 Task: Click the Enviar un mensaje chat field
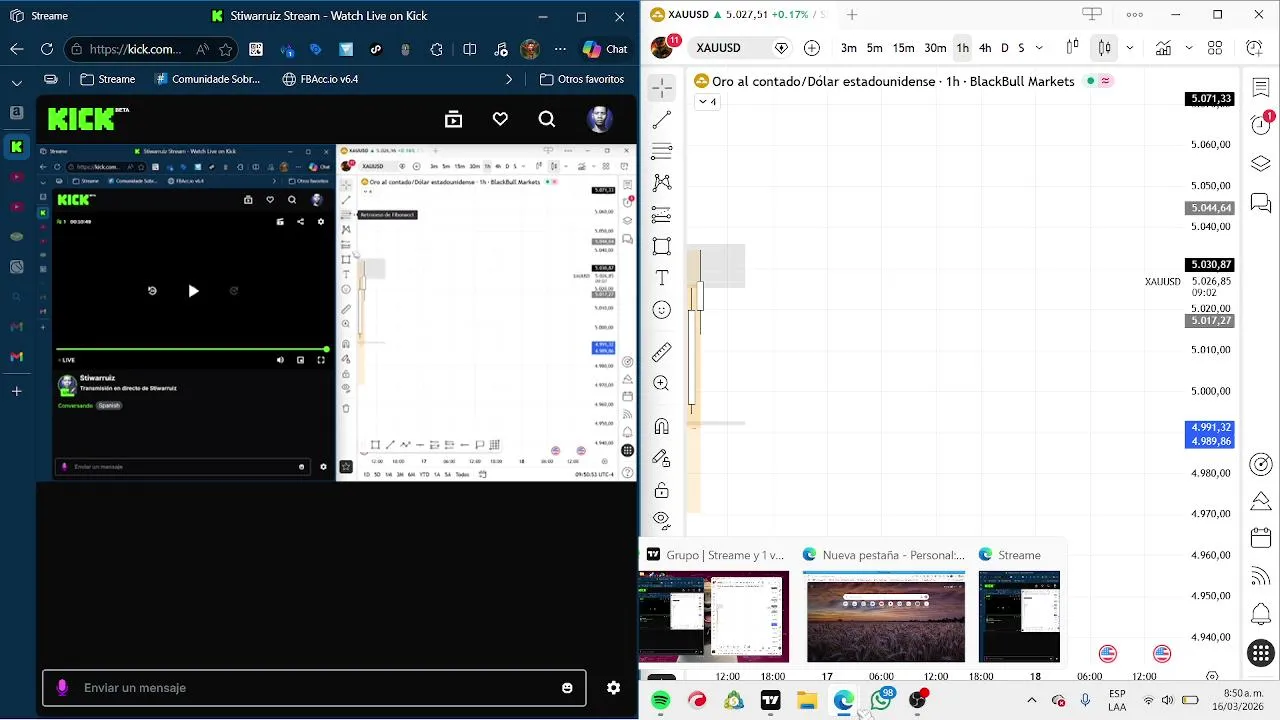[314, 688]
